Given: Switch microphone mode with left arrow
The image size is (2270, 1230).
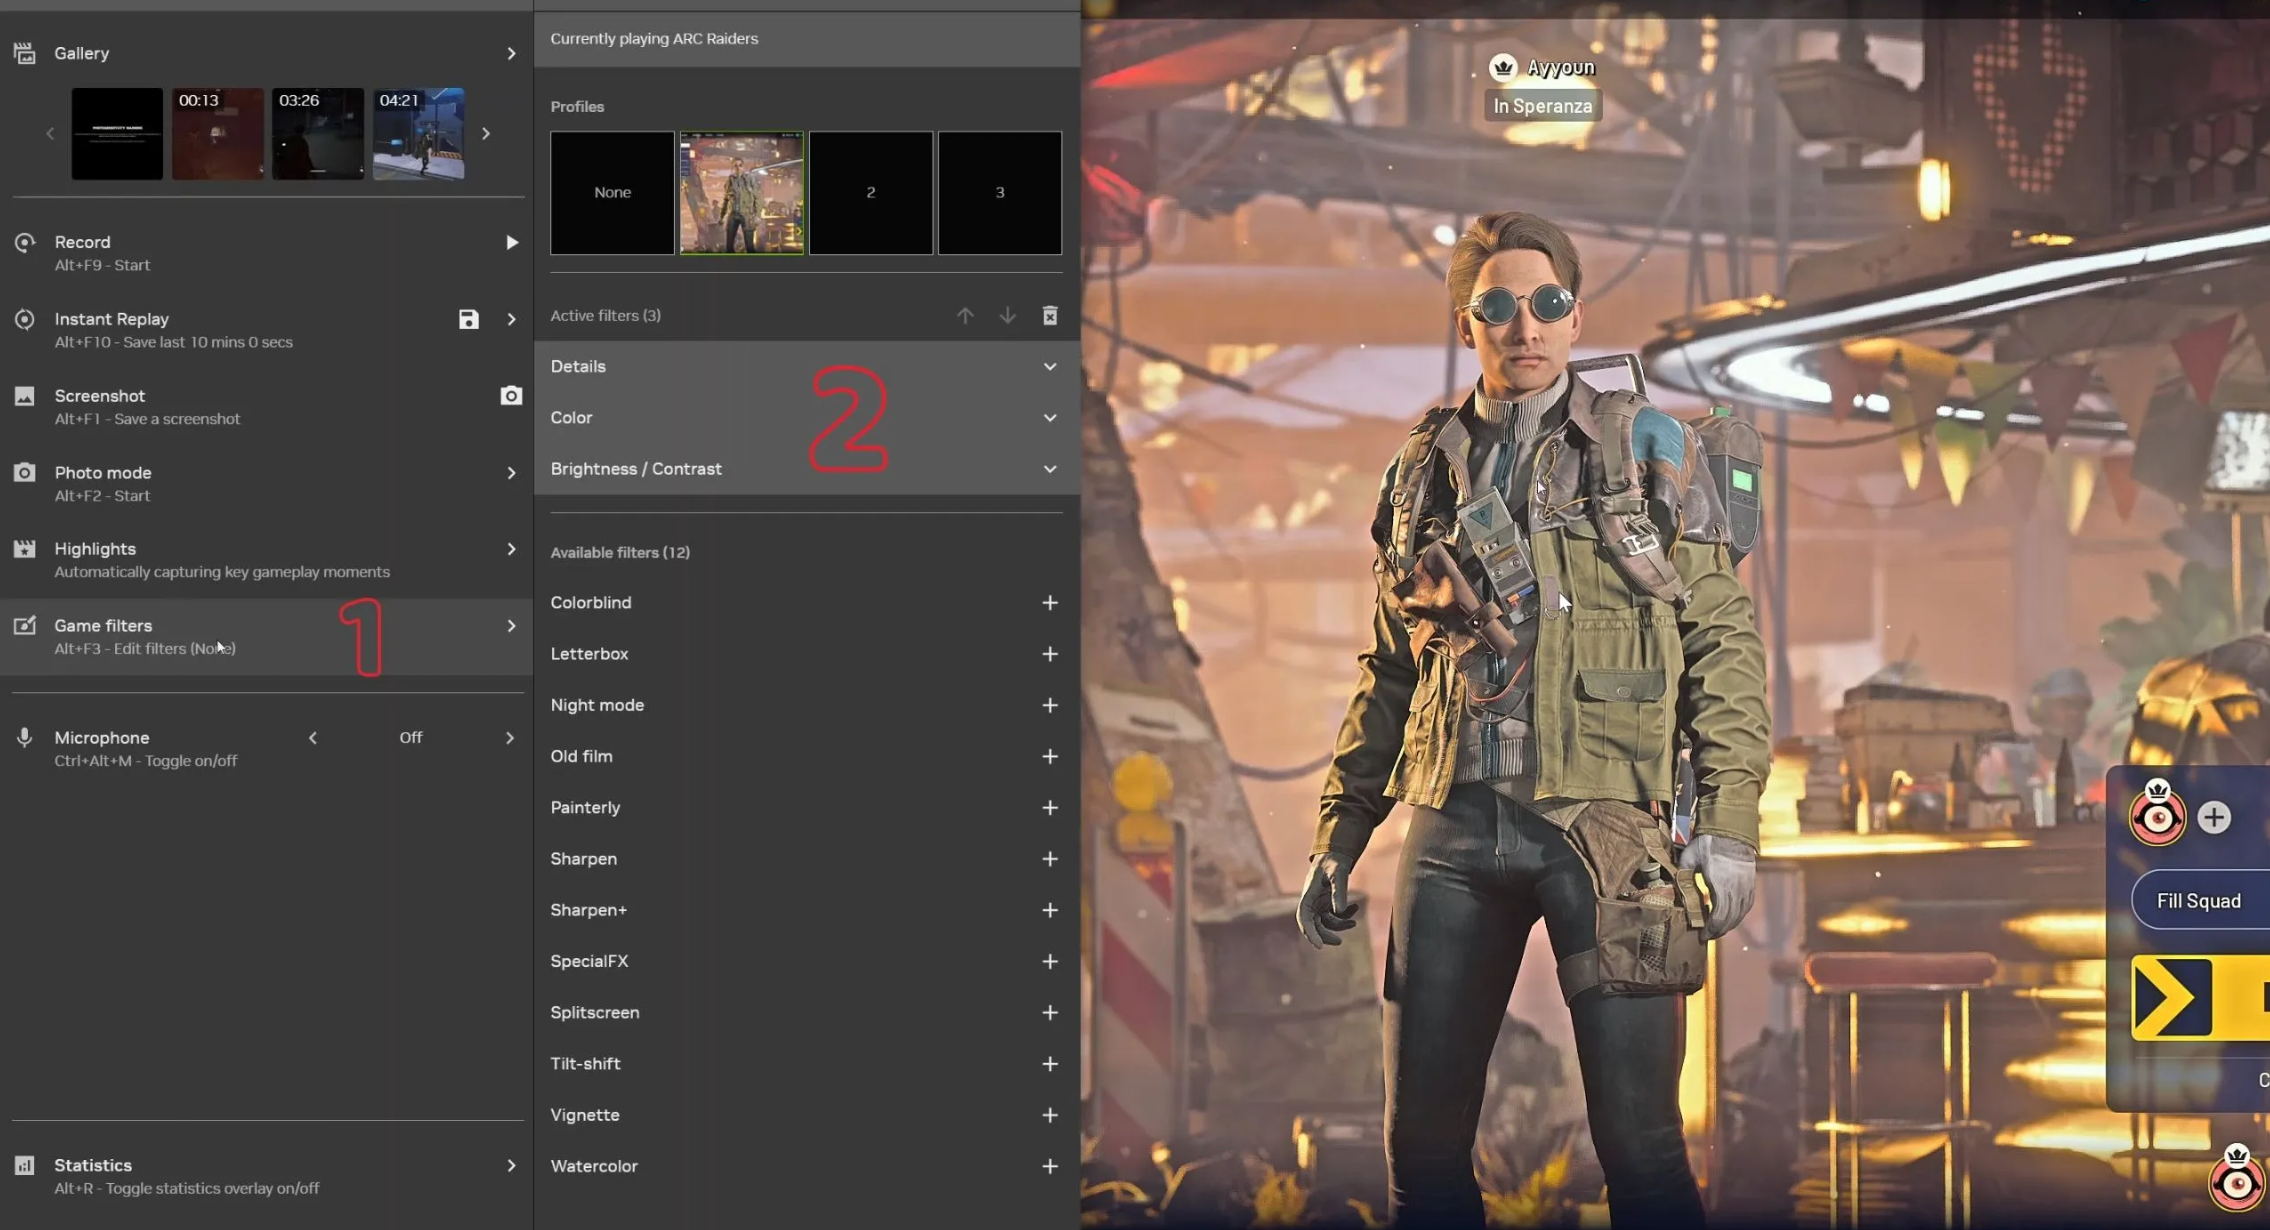Looking at the screenshot, I should (313, 738).
